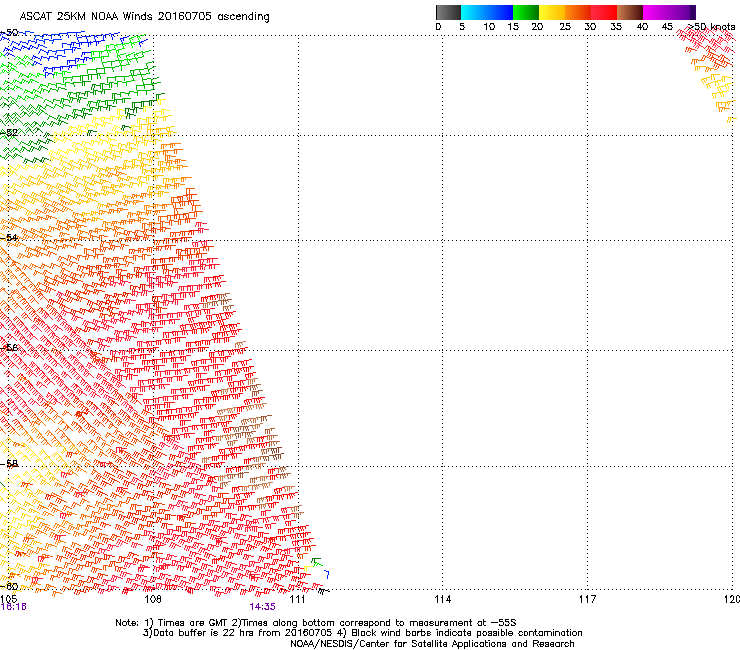Click the purple 14:35 pass time label
This screenshot has height=650, width=740.
[x=262, y=607]
